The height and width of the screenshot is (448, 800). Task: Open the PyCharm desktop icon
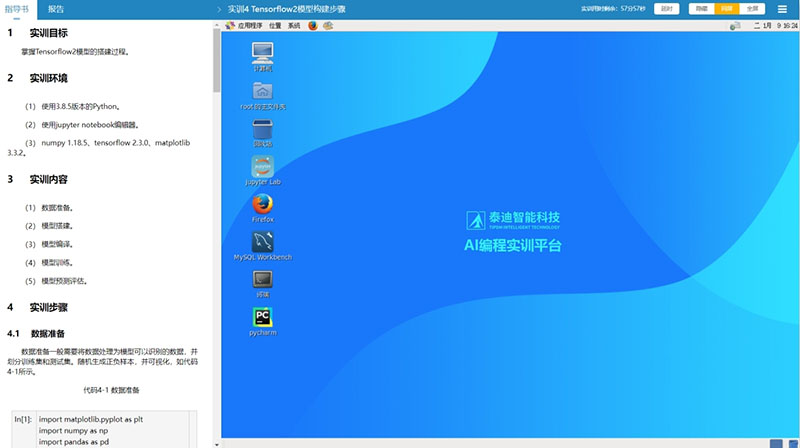[263, 318]
